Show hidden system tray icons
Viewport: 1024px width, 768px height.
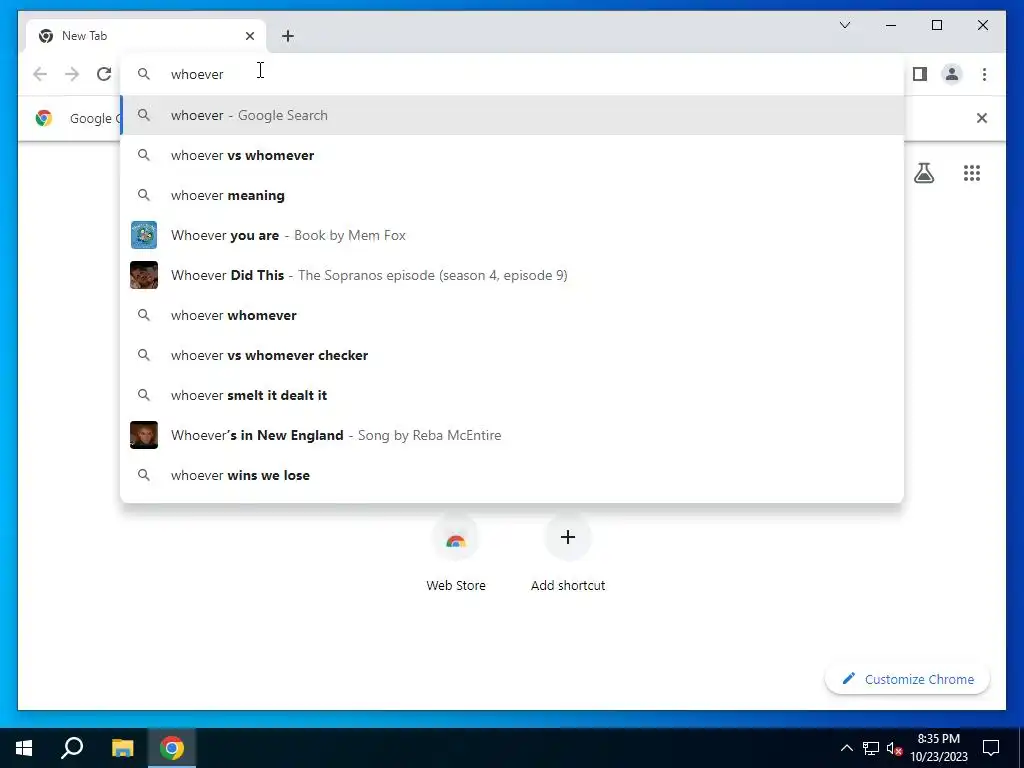[846, 748]
